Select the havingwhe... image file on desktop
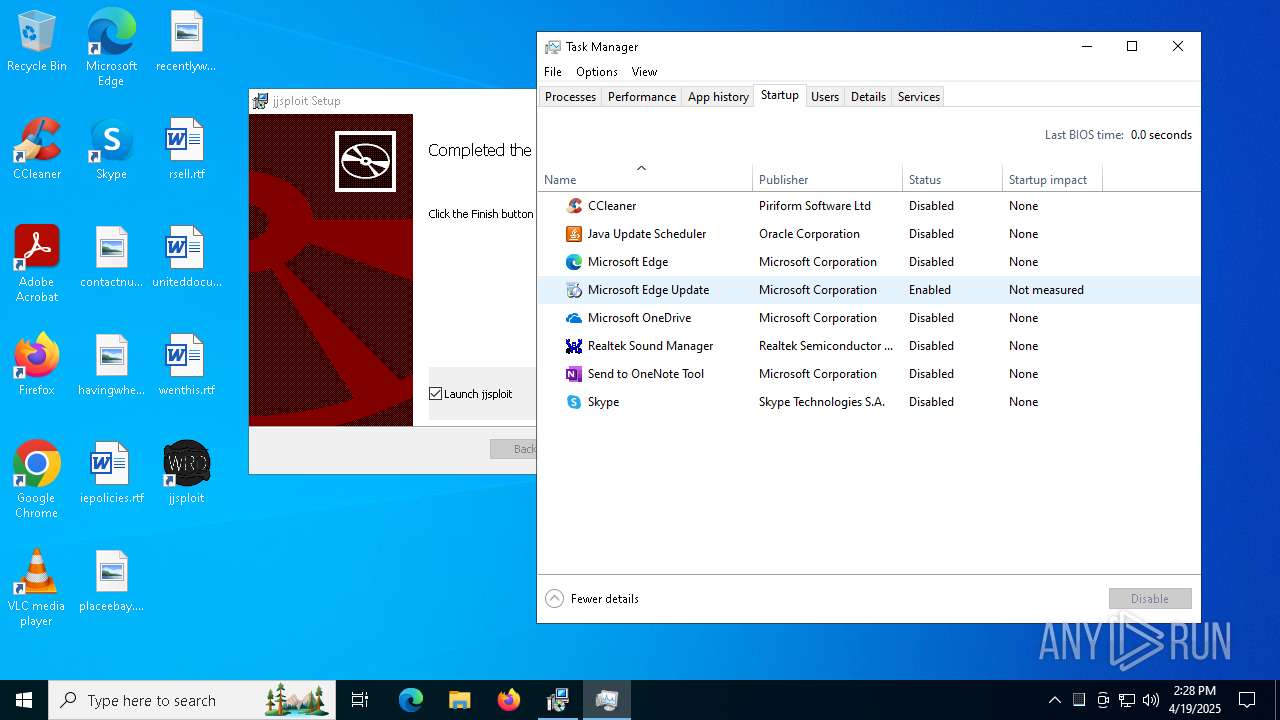The image size is (1280, 720). (x=111, y=366)
